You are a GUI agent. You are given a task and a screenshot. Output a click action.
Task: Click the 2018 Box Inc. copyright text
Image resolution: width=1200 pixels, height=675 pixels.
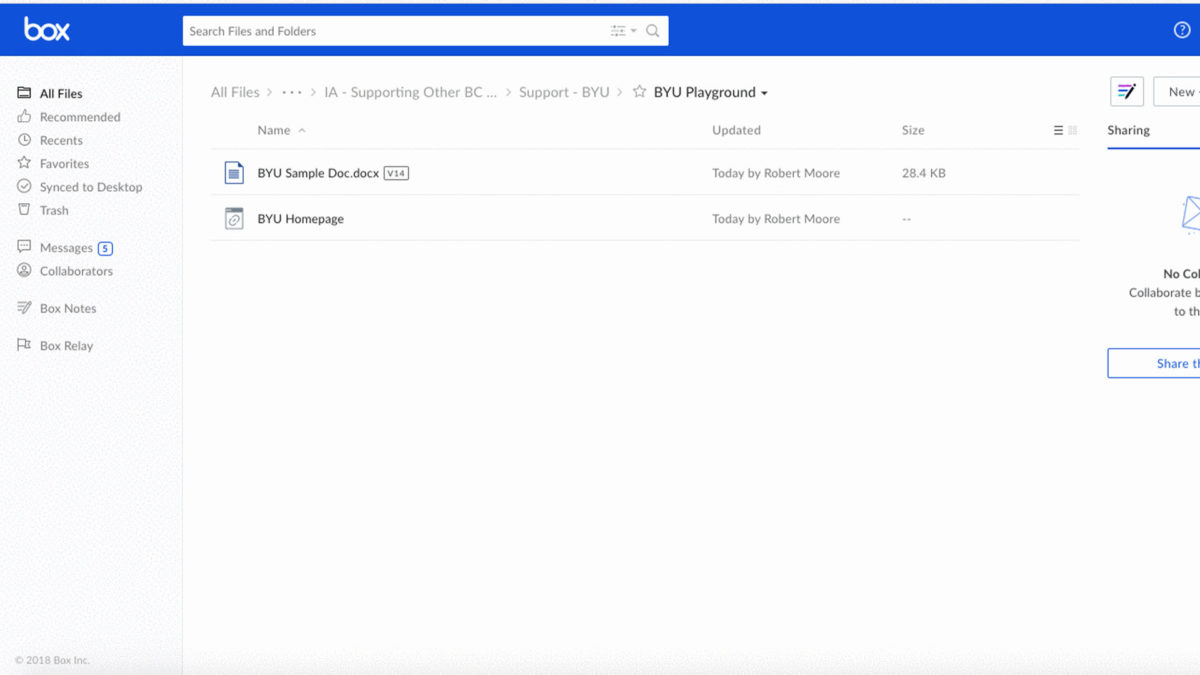coord(51,660)
